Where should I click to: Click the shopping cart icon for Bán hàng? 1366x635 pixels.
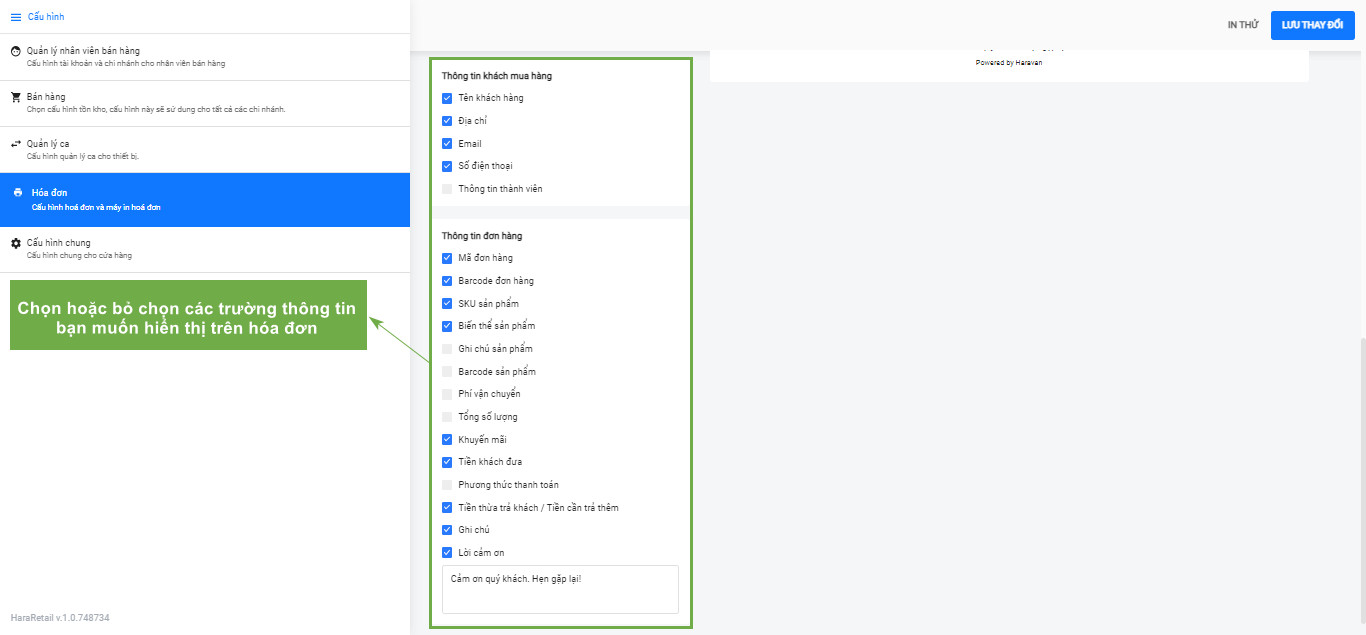pos(16,97)
